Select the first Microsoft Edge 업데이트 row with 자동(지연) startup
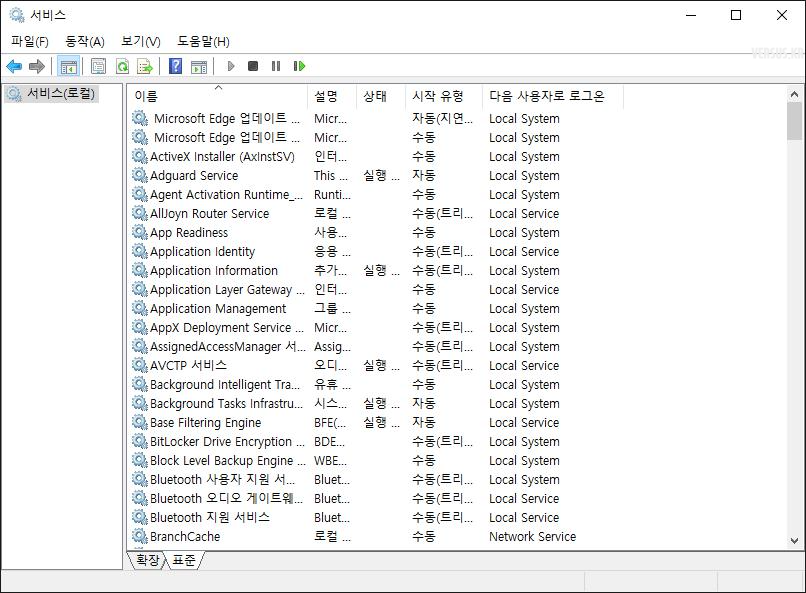 tap(376, 118)
